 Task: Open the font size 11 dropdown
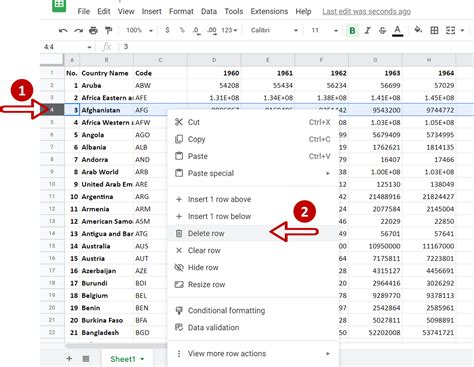pyautogui.click(x=324, y=30)
